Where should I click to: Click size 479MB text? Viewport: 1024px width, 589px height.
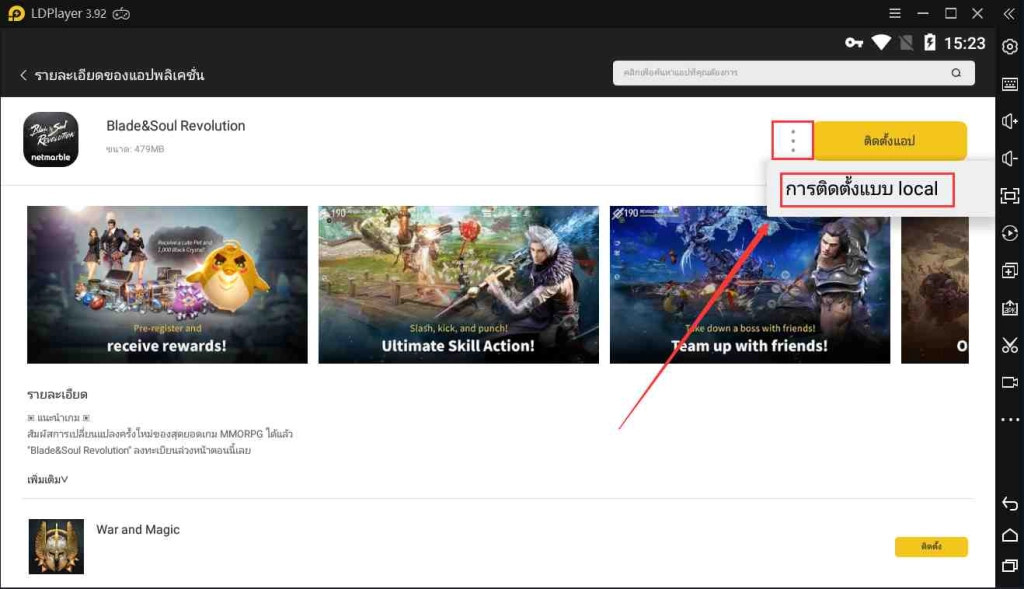pos(135,149)
